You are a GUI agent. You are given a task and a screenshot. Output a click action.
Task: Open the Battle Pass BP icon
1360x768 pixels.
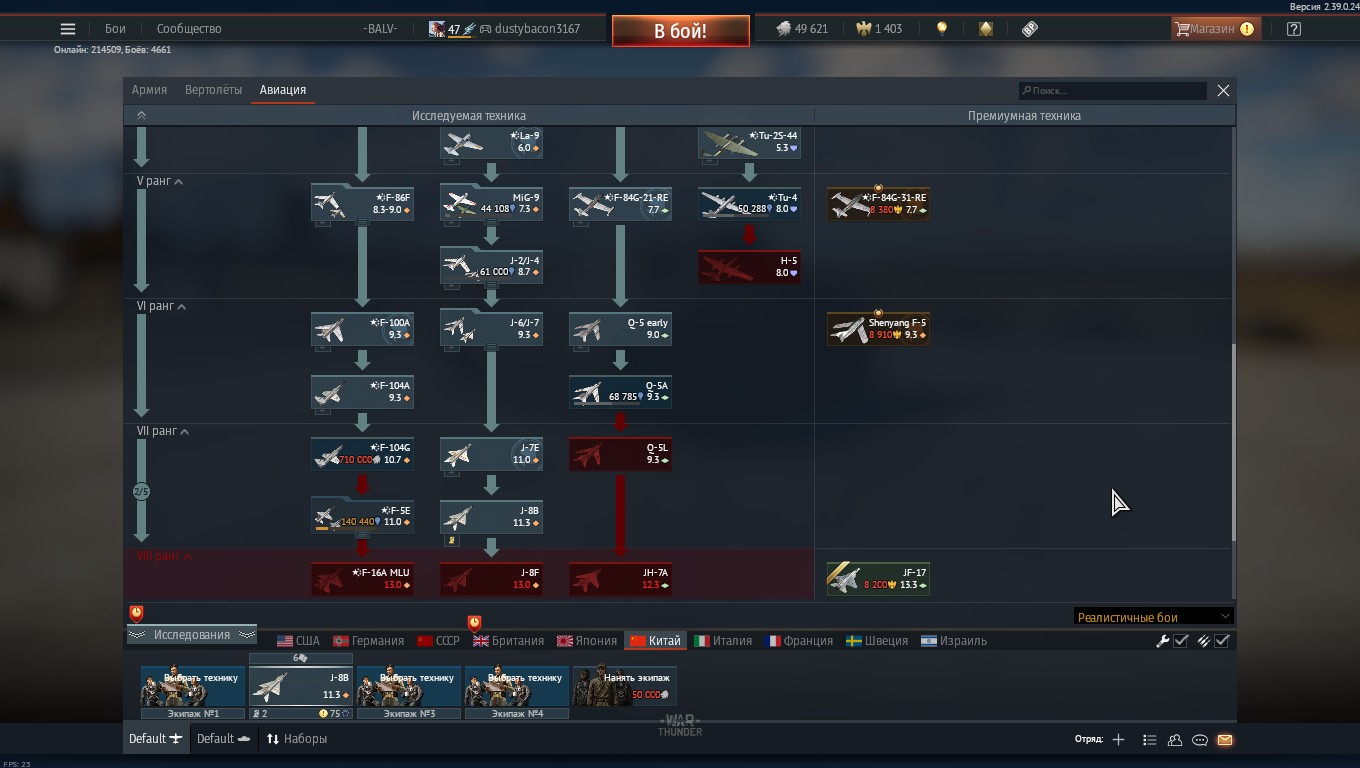1030,29
